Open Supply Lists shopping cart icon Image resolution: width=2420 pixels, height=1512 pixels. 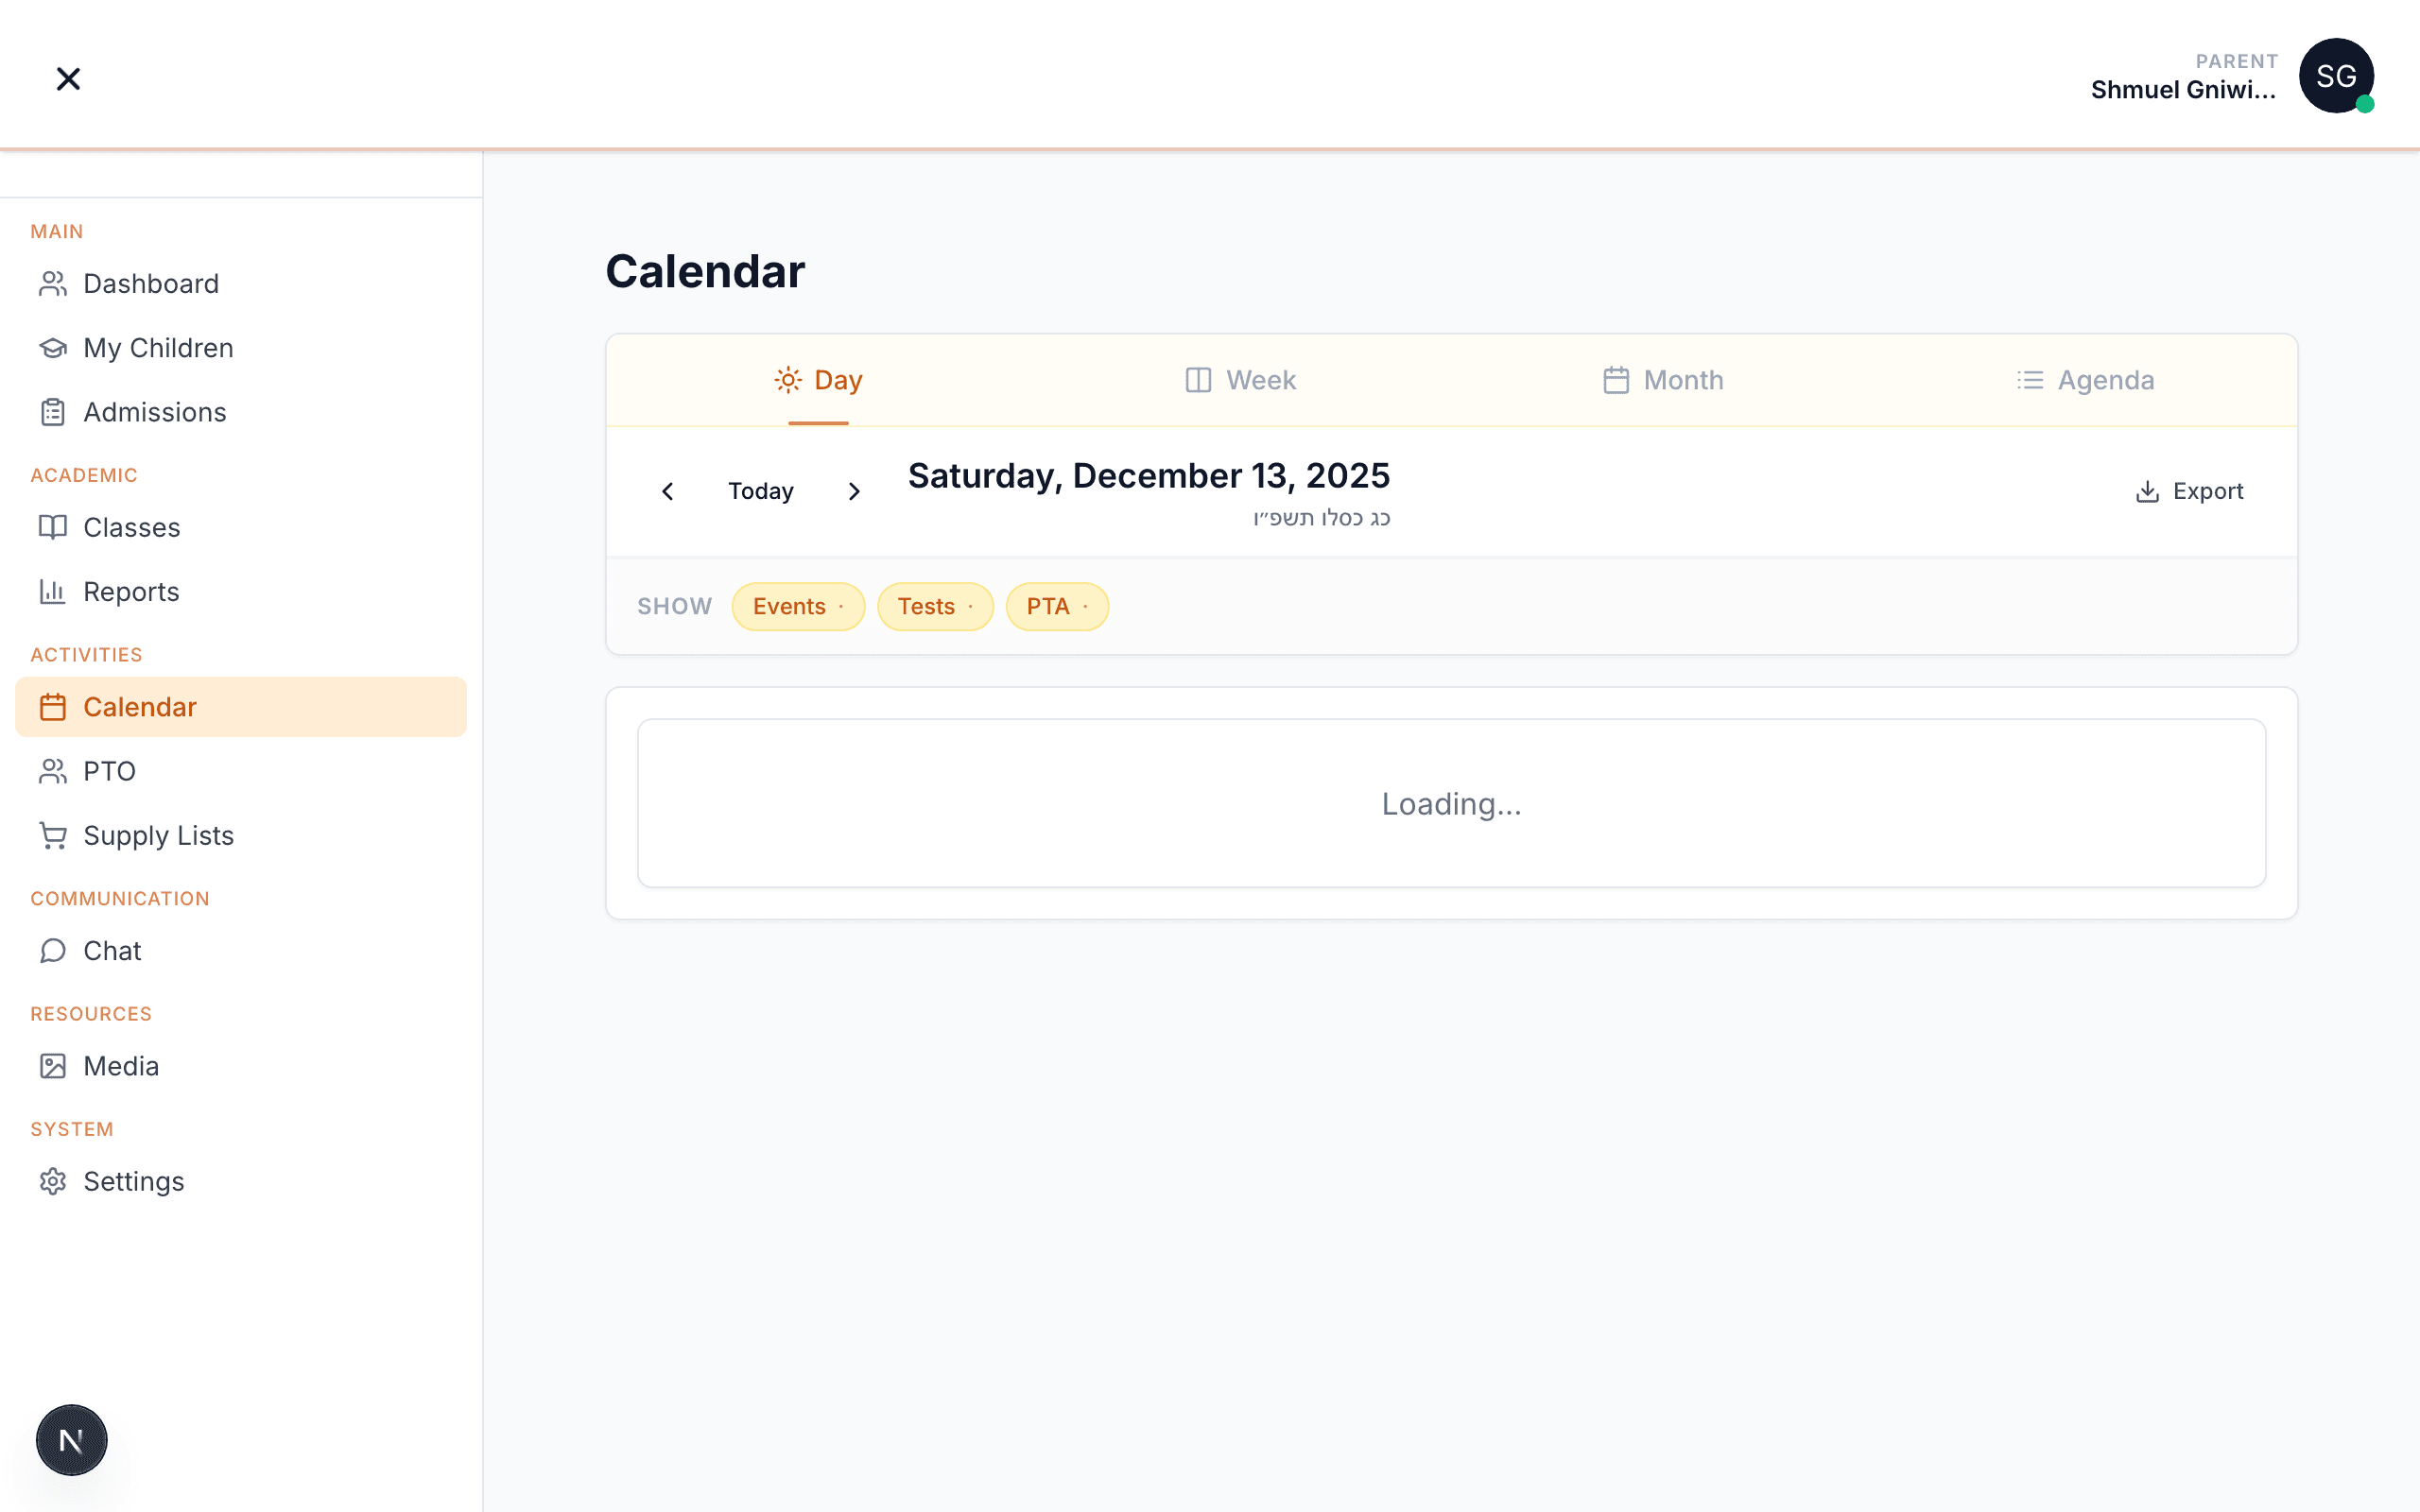click(53, 835)
